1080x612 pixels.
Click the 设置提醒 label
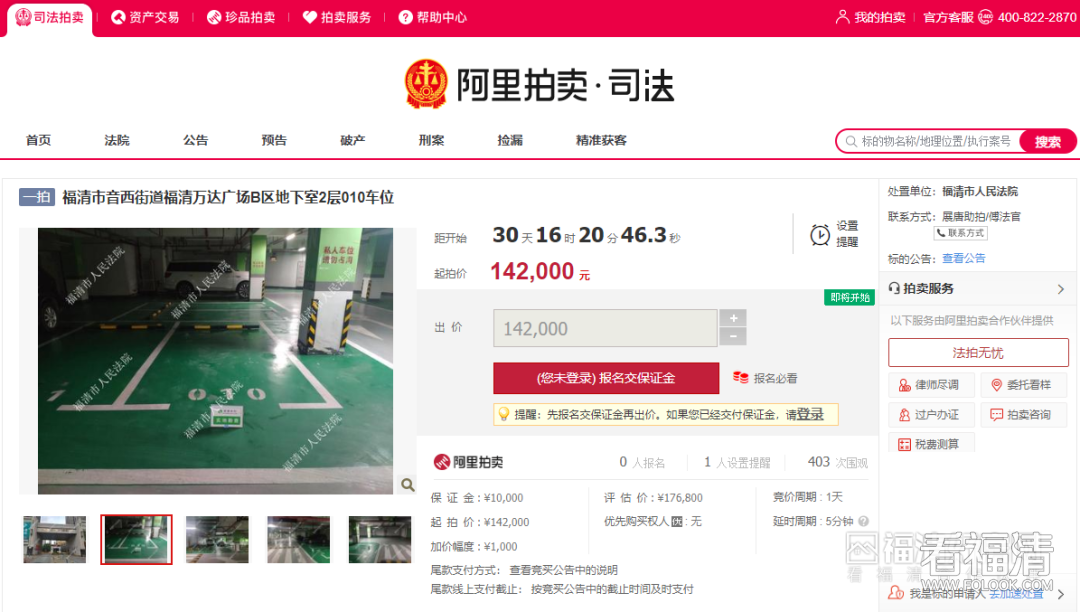[847, 234]
